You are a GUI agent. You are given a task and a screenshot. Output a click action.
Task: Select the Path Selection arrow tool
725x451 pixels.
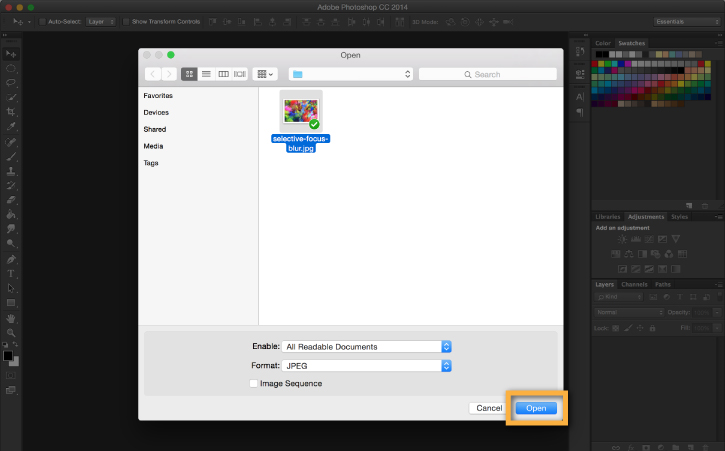[x=11, y=288]
